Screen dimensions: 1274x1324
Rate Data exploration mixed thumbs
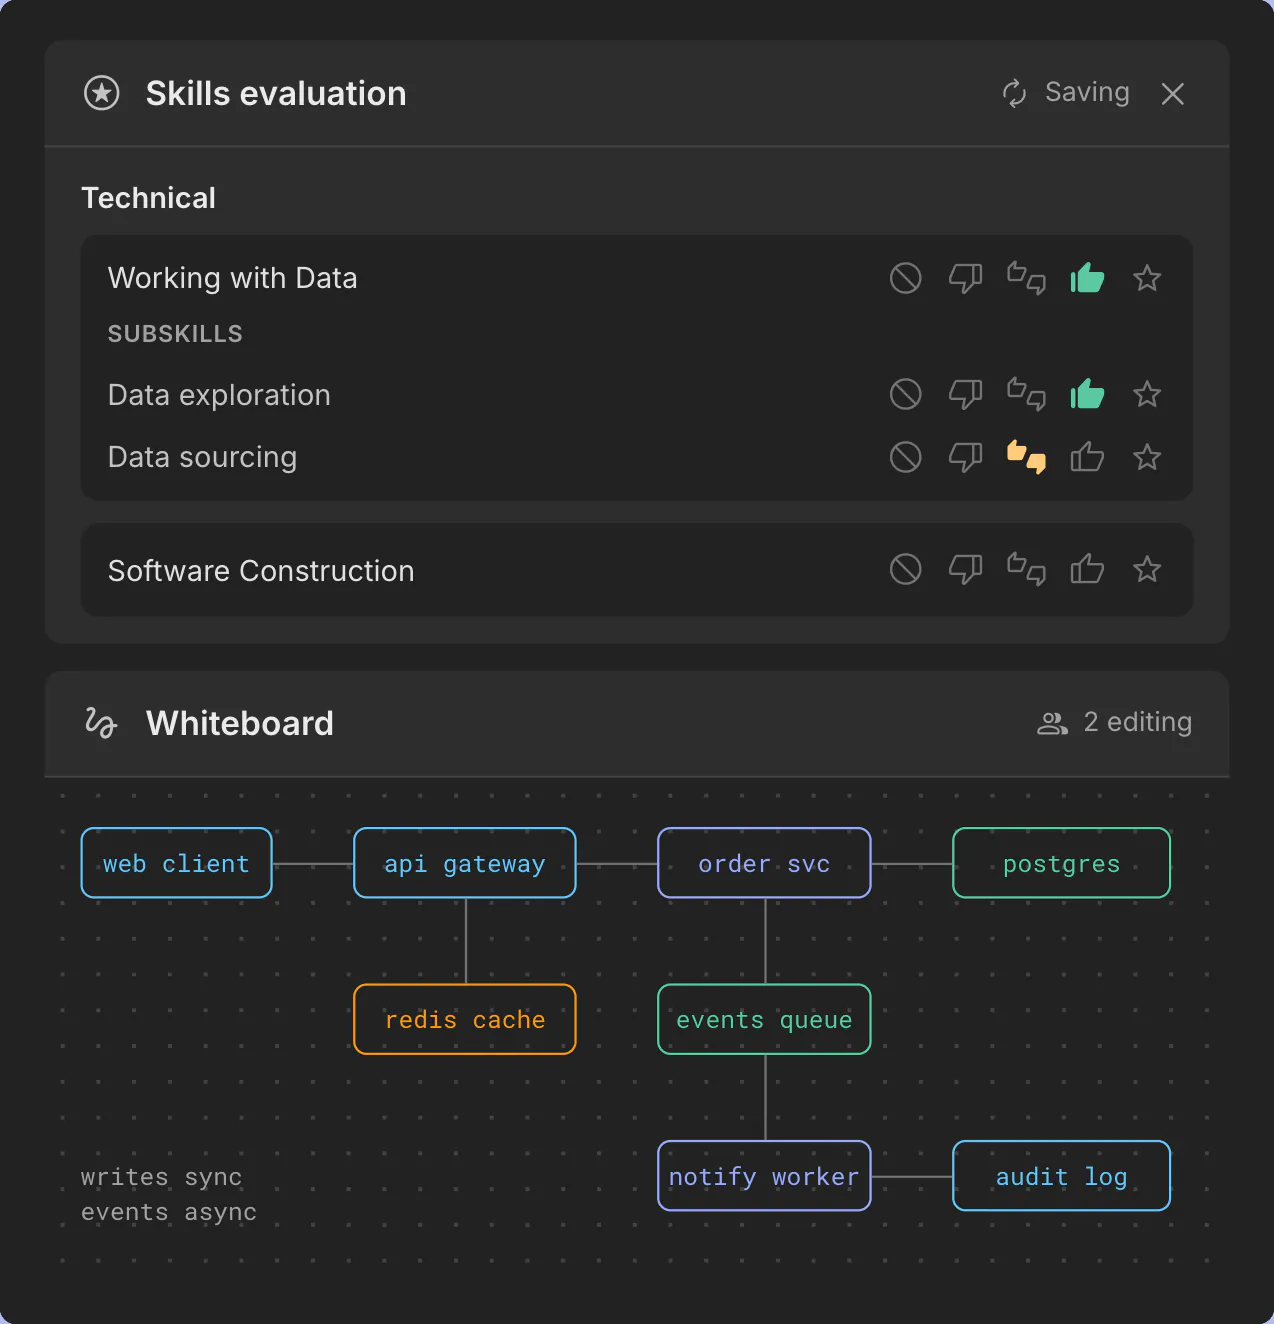[x=1026, y=394]
